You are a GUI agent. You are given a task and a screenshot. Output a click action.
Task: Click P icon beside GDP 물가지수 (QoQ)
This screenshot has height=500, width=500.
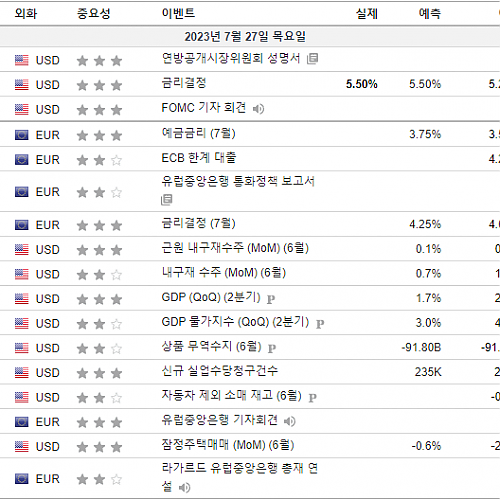(x=320, y=324)
